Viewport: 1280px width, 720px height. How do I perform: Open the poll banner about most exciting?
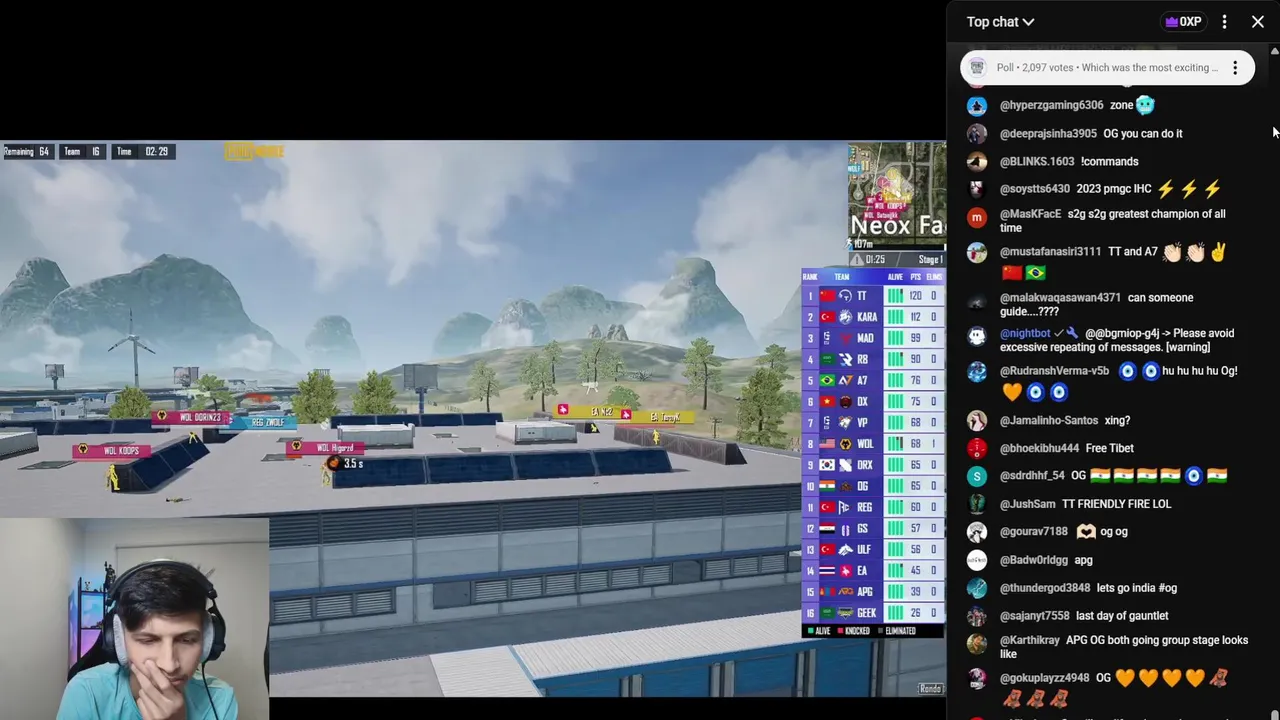click(x=1107, y=68)
